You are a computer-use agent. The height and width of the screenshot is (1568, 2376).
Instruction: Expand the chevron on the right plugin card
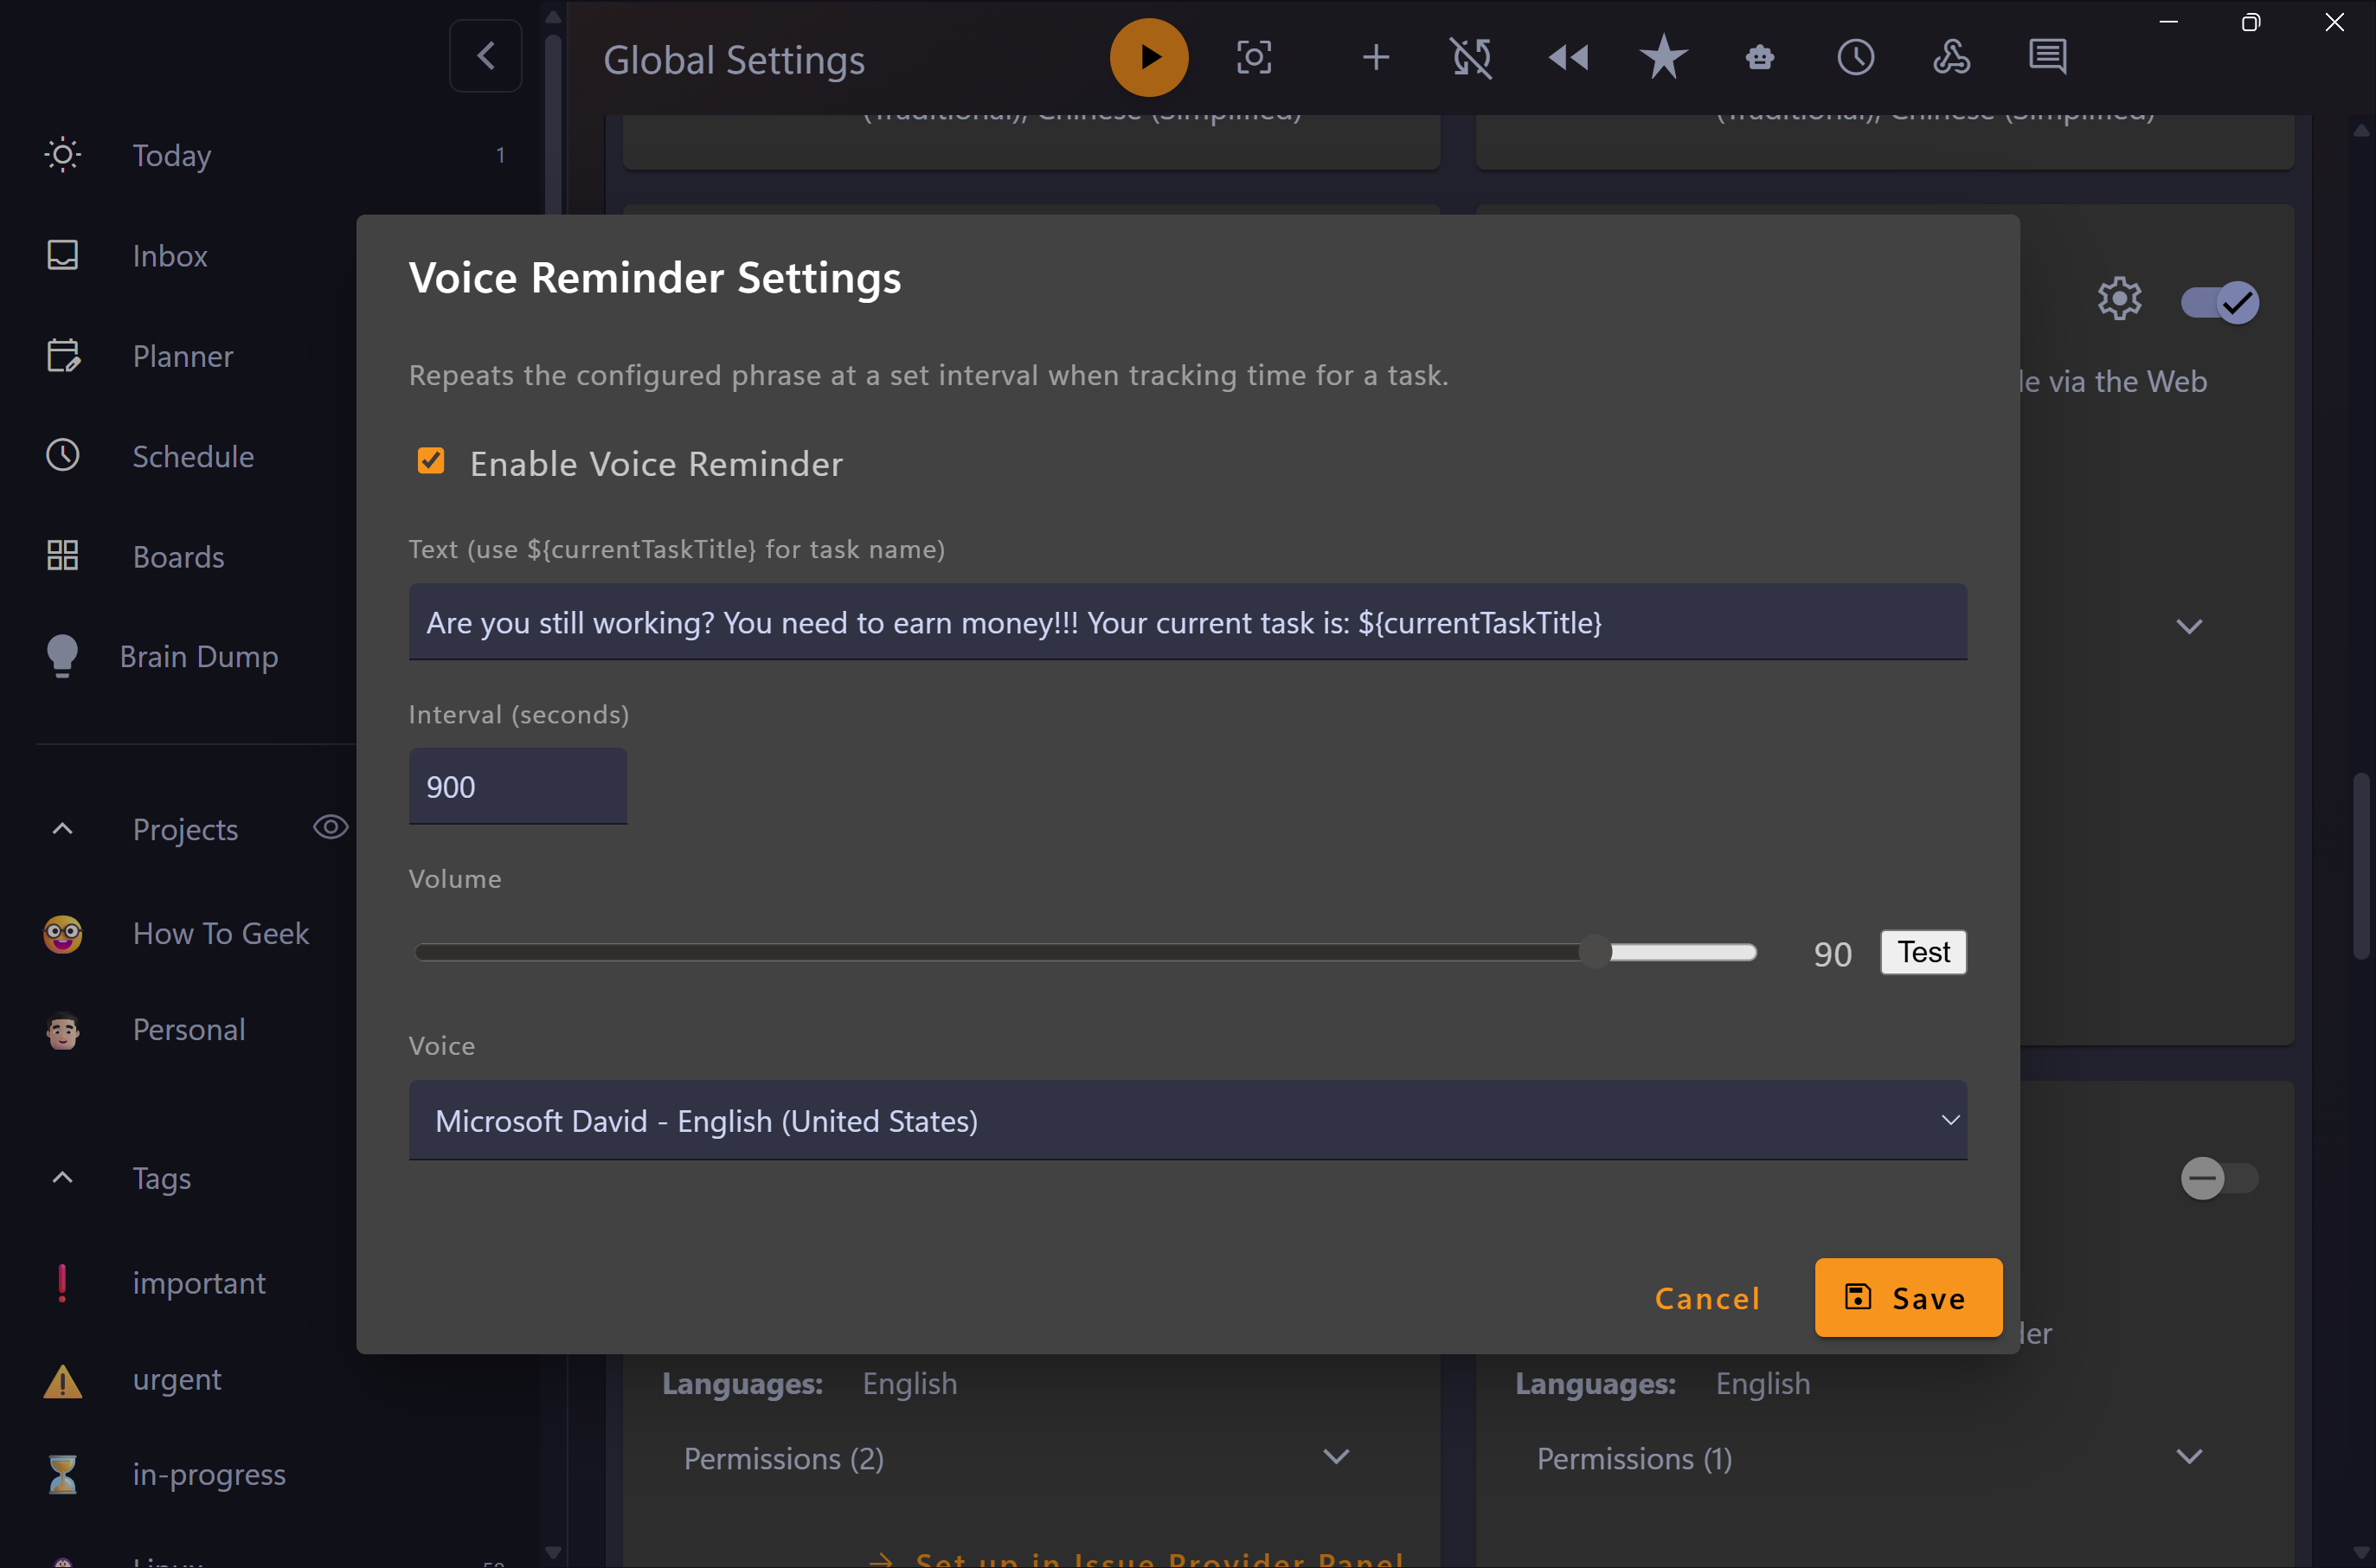(2189, 627)
